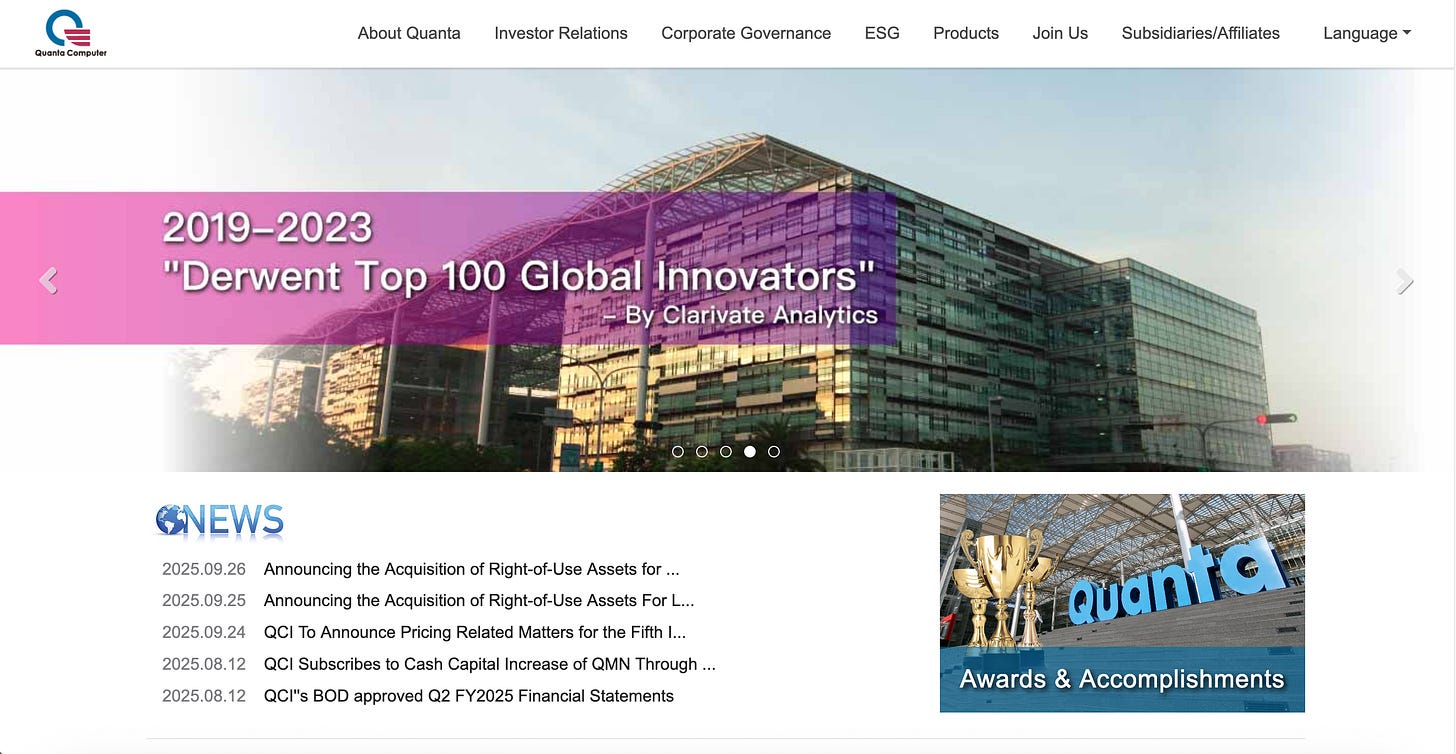Image resolution: width=1456 pixels, height=754 pixels.
Task: Click the 2025.09.26 date text
Action: (x=204, y=569)
